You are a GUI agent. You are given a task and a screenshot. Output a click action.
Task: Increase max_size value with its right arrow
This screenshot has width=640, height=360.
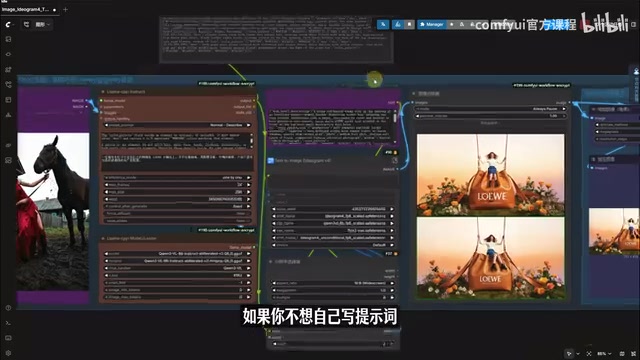click(249, 192)
